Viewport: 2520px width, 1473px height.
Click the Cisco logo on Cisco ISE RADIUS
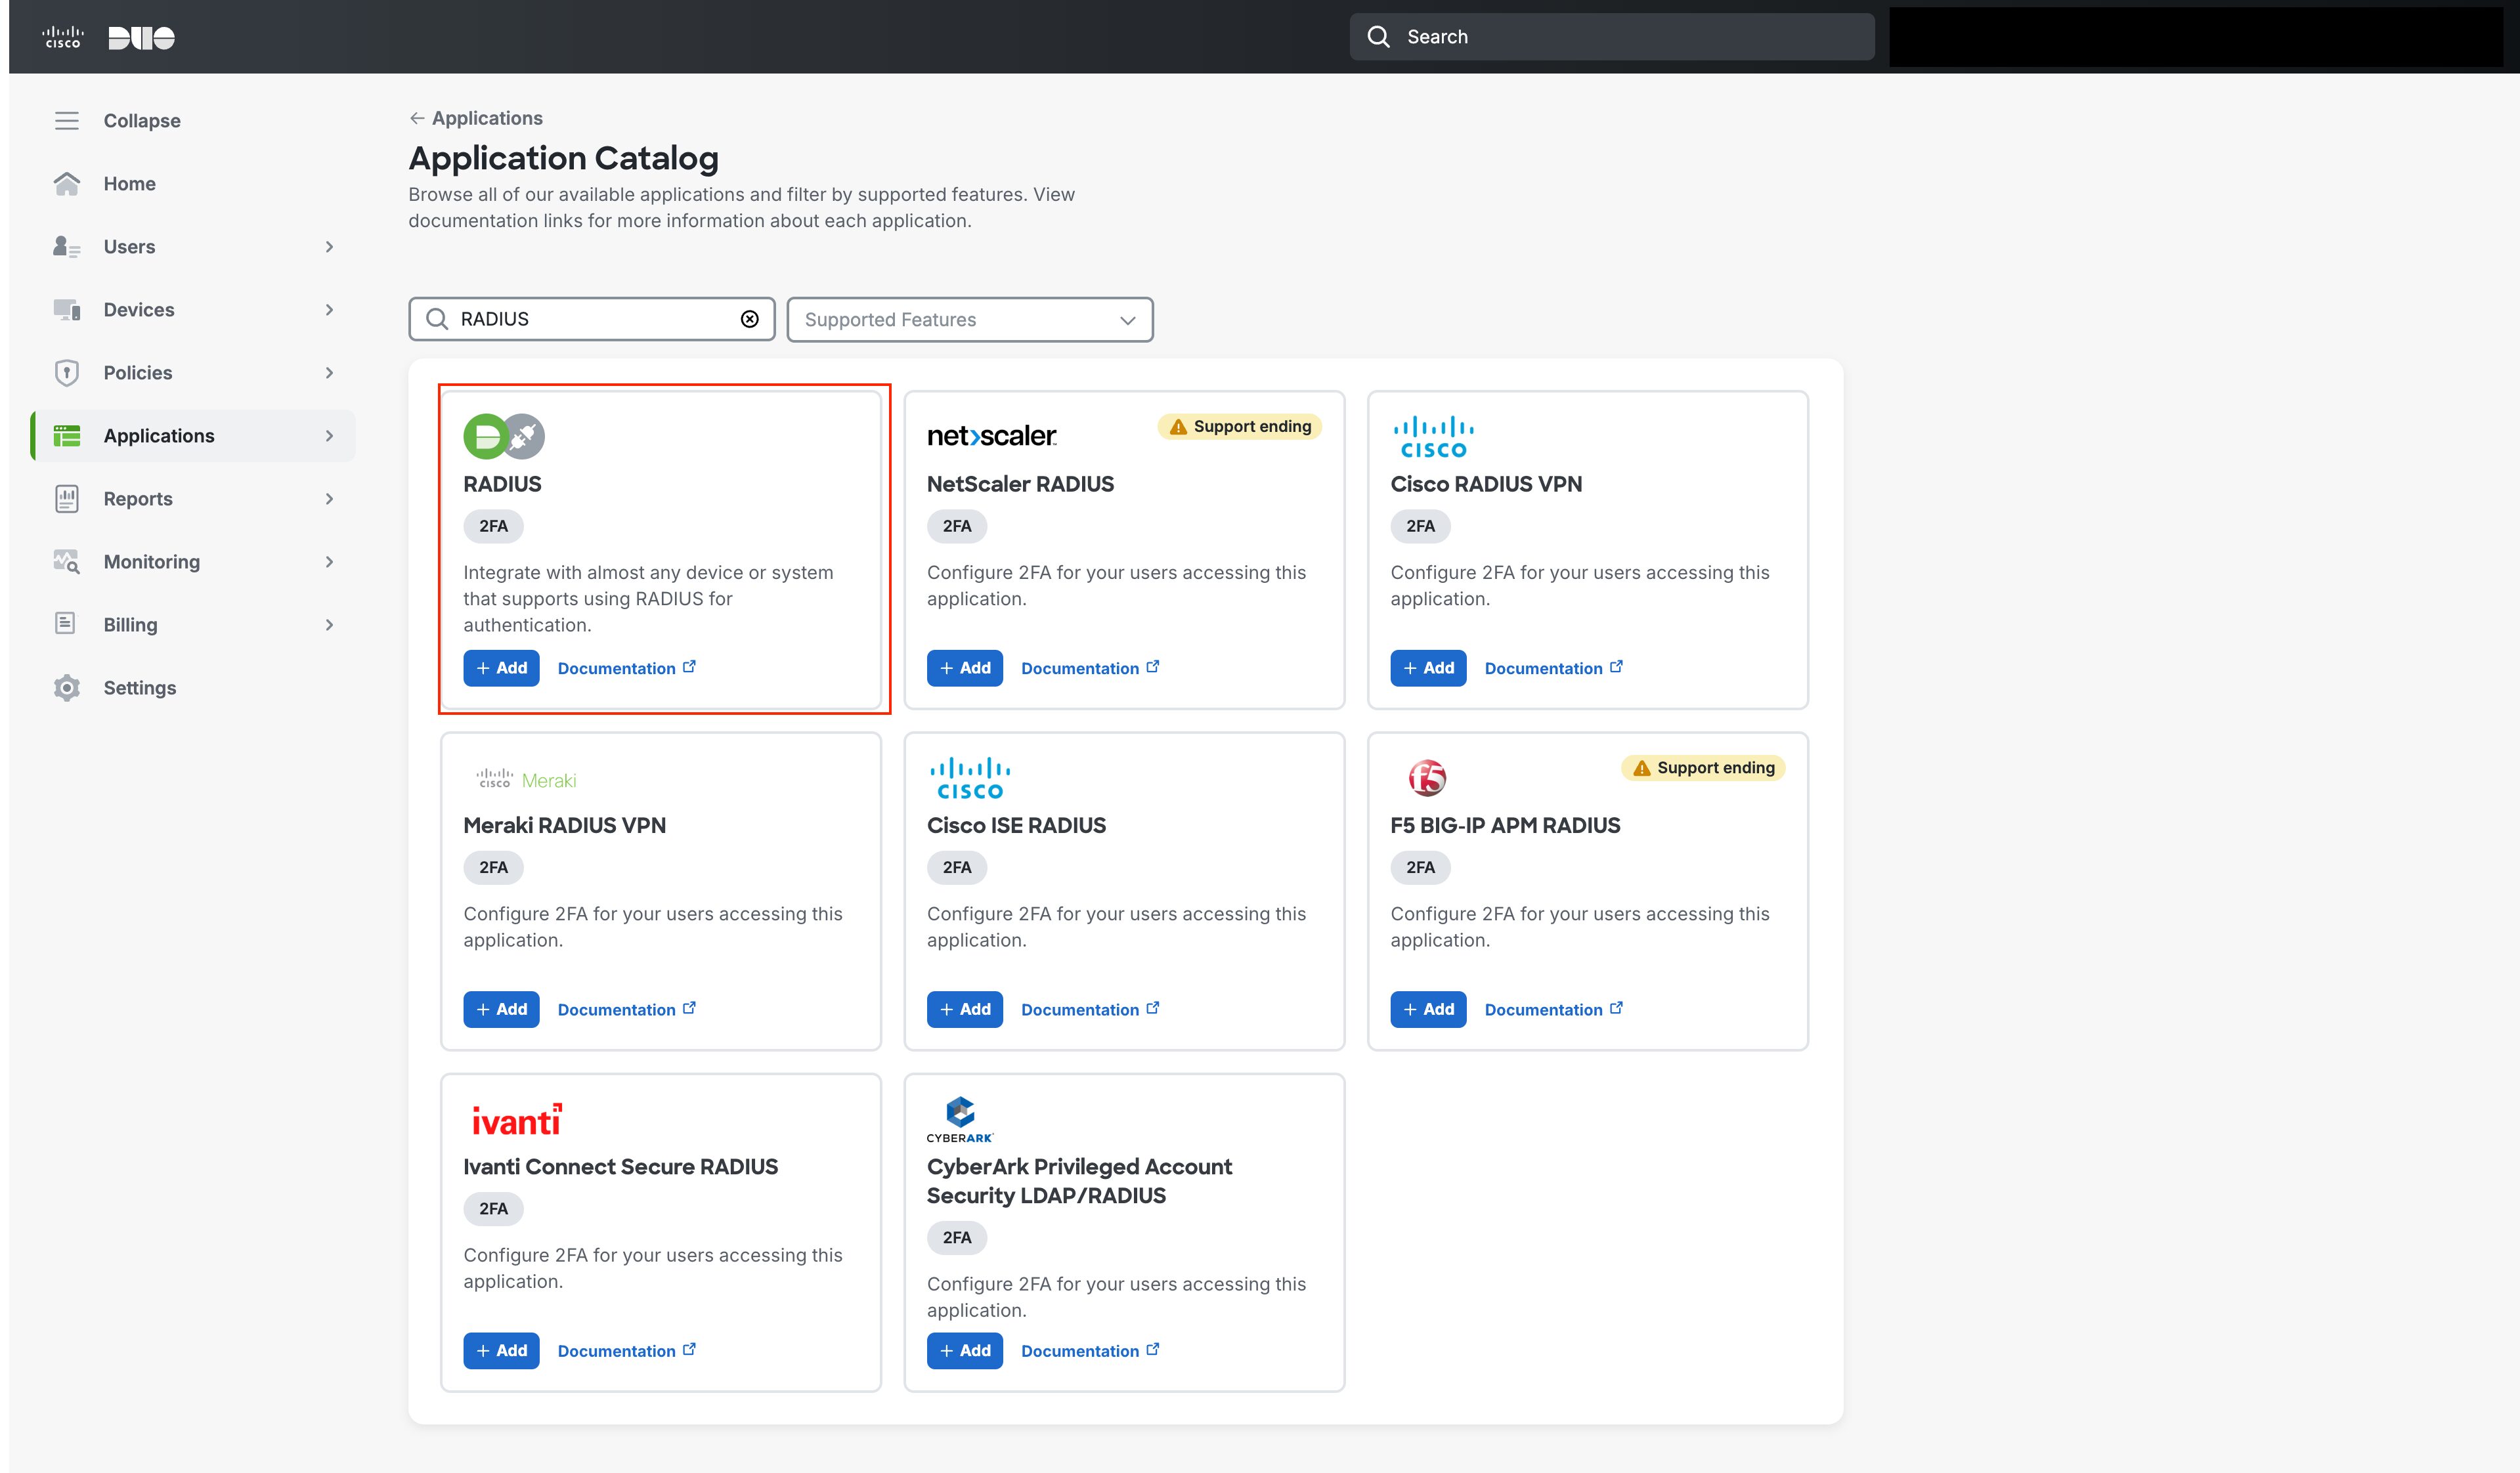coord(970,778)
